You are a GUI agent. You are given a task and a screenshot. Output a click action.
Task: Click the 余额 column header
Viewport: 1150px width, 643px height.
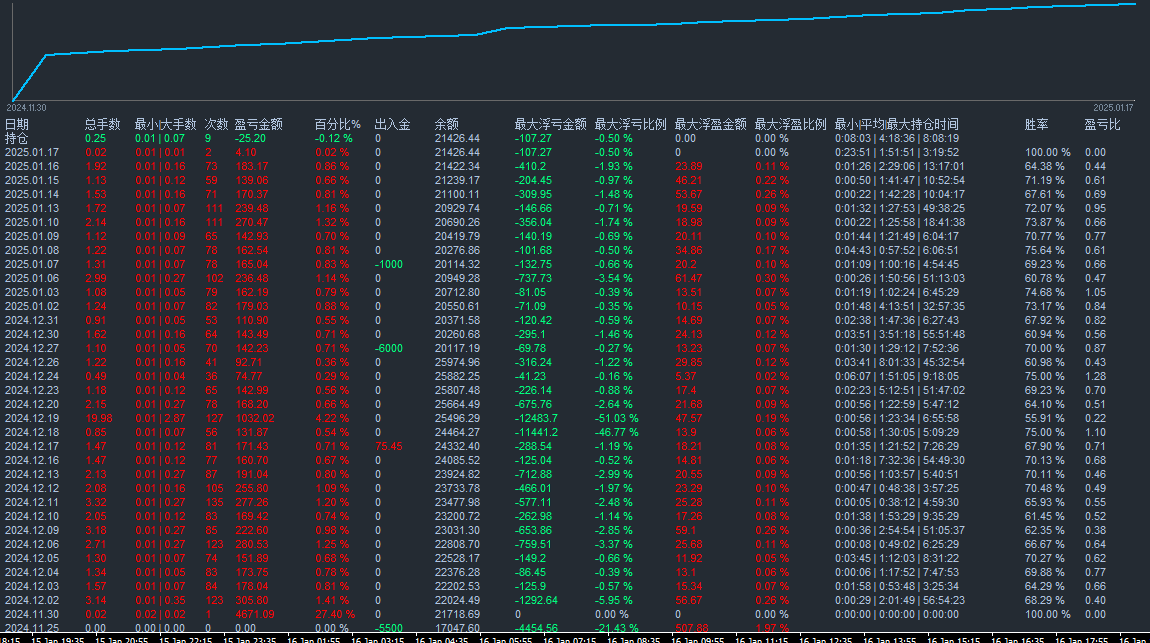click(x=447, y=124)
